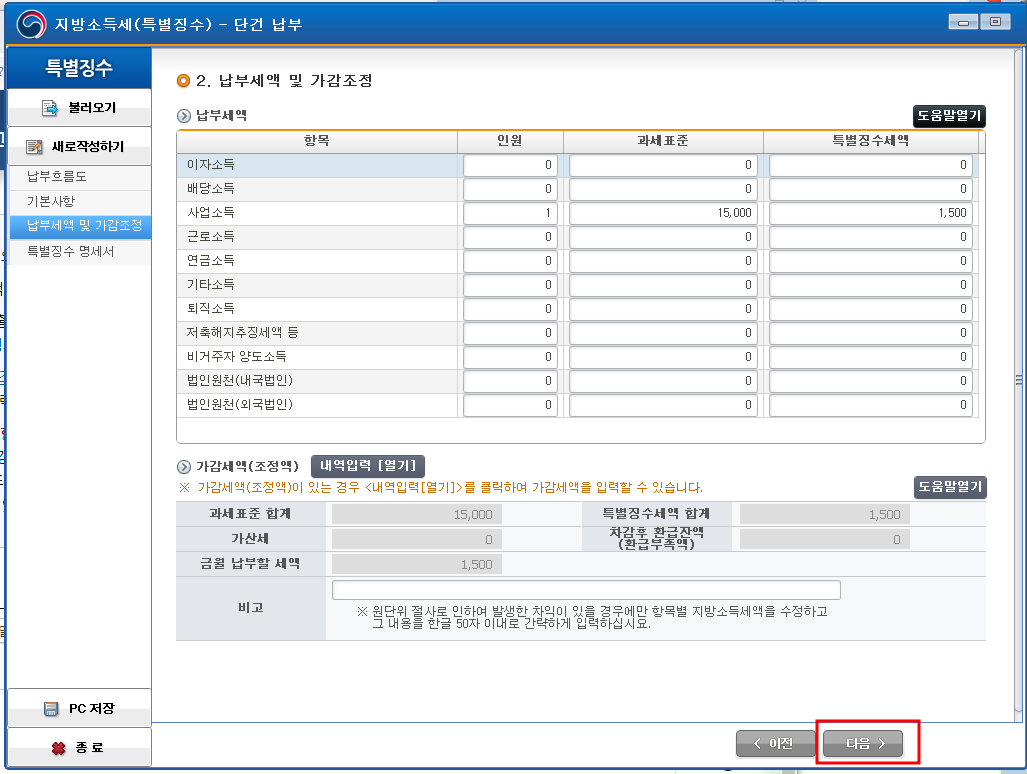Click the 새로작성하기 new document icon
1027x774 pixels.
coord(34,147)
